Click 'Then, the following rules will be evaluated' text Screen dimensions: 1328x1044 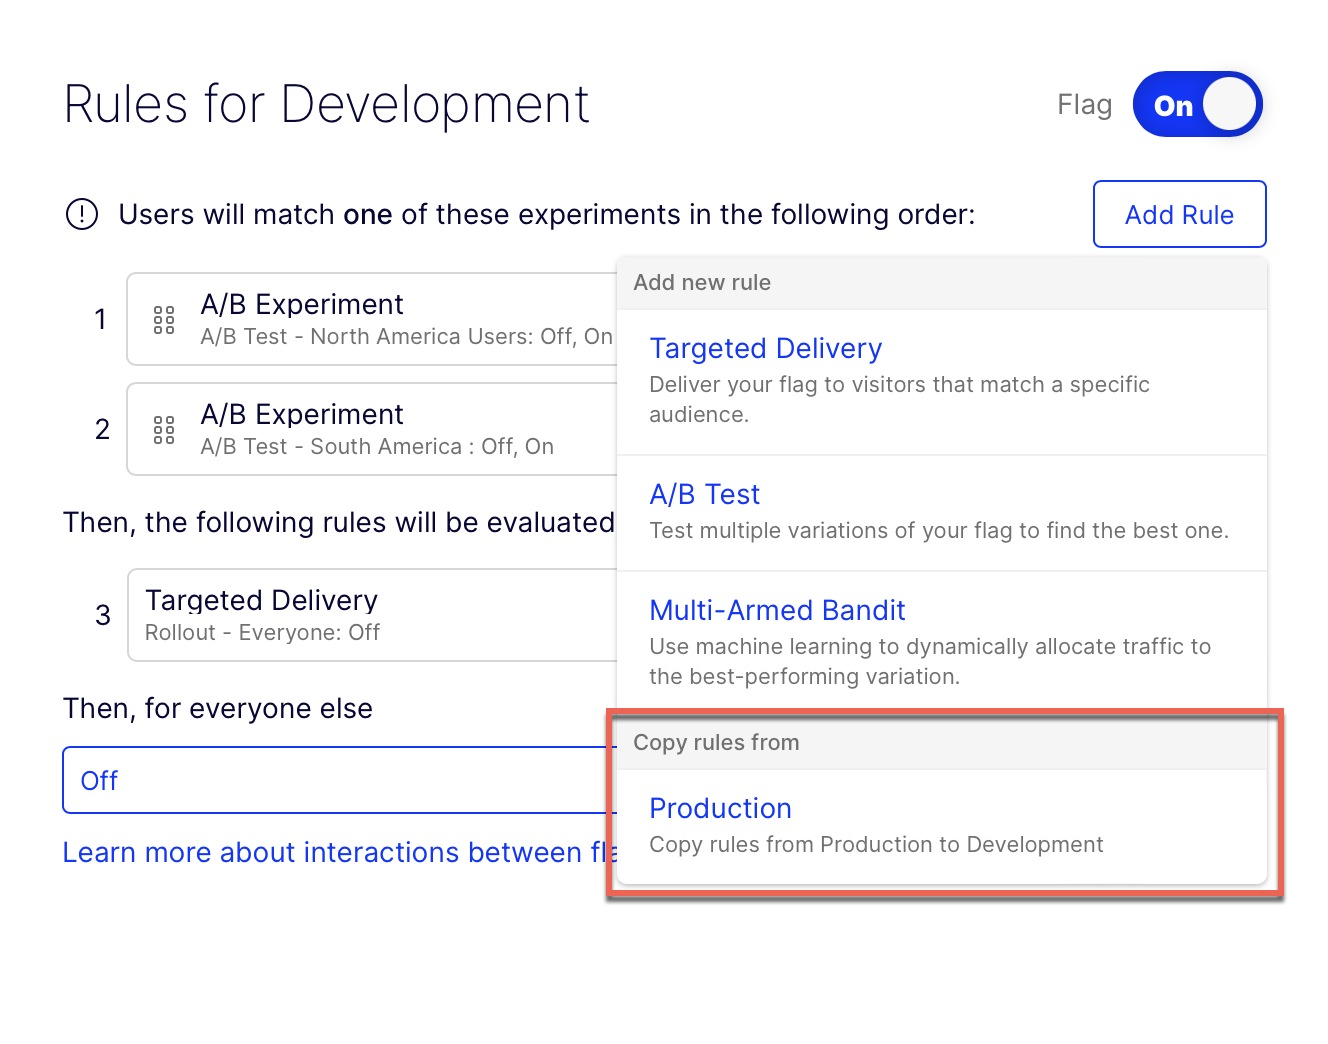tap(339, 522)
